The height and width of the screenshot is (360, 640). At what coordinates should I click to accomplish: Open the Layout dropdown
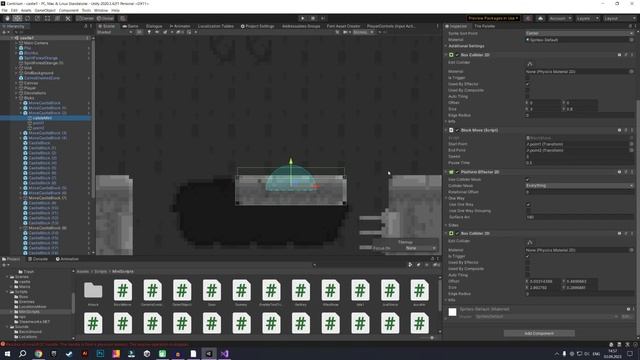click(619, 18)
